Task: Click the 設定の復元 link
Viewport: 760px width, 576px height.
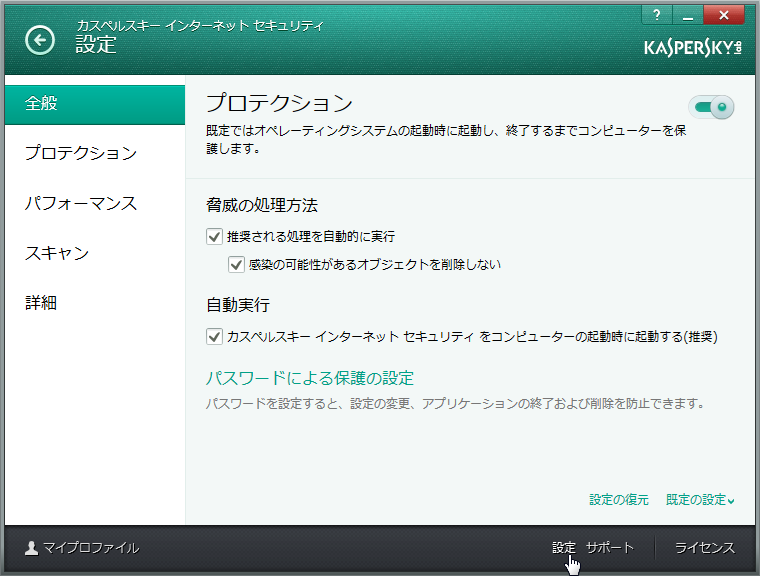Action: (618, 499)
